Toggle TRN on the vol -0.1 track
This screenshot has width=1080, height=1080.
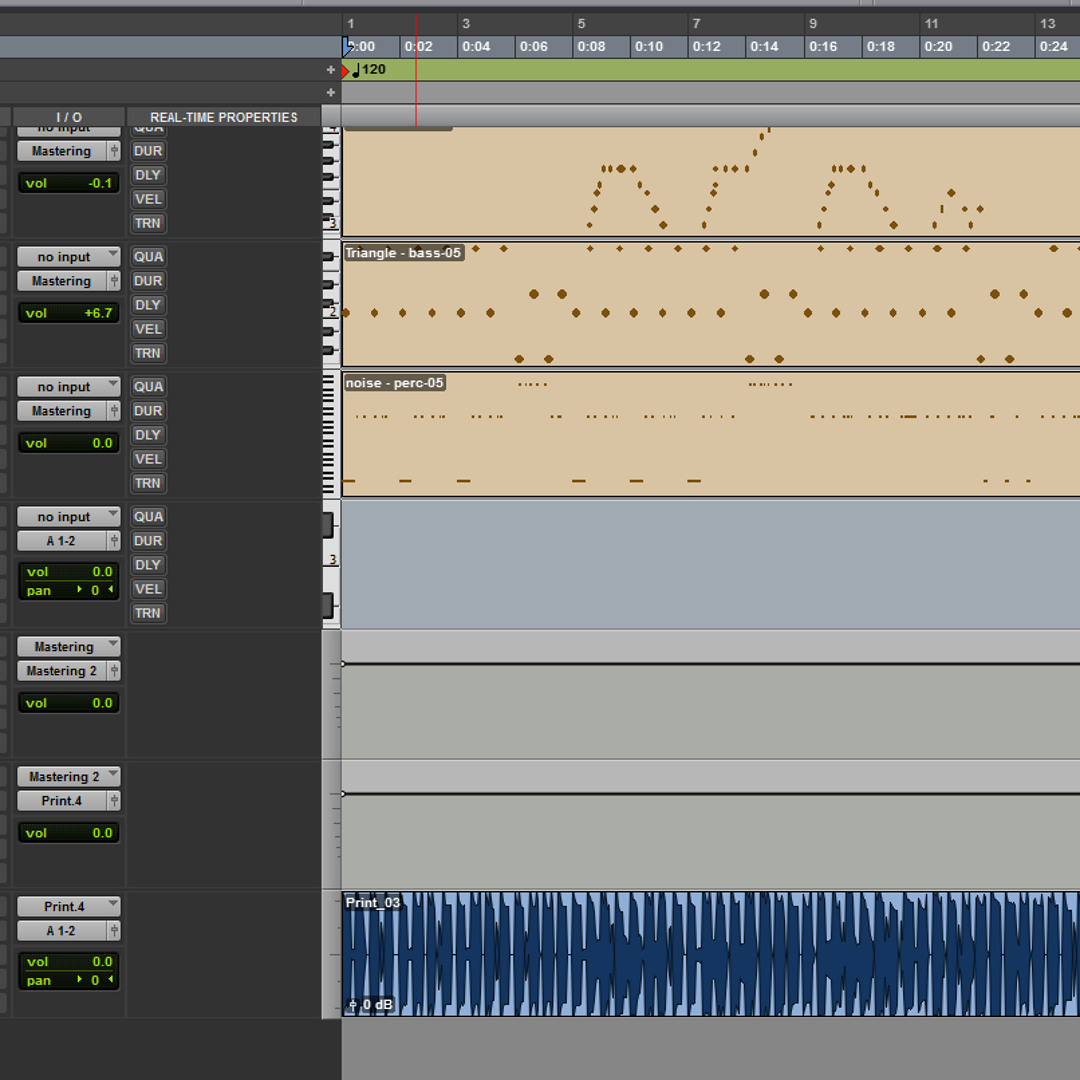click(148, 223)
